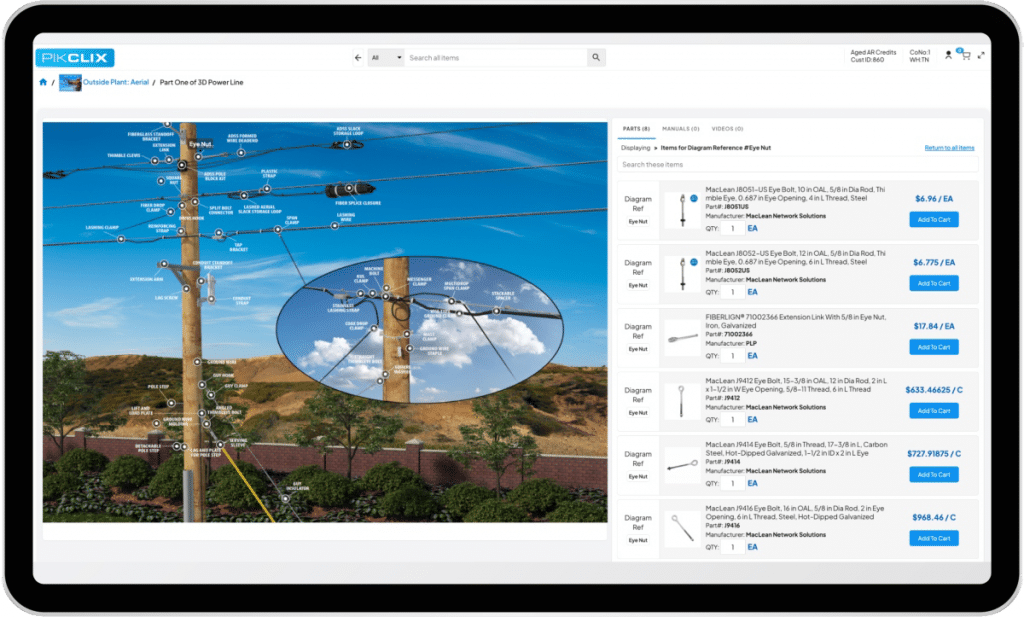Screen dimensions: 1024x617
Task: Click the quantity field for FIBERLIGN 71002366
Action: (x=733, y=355)
